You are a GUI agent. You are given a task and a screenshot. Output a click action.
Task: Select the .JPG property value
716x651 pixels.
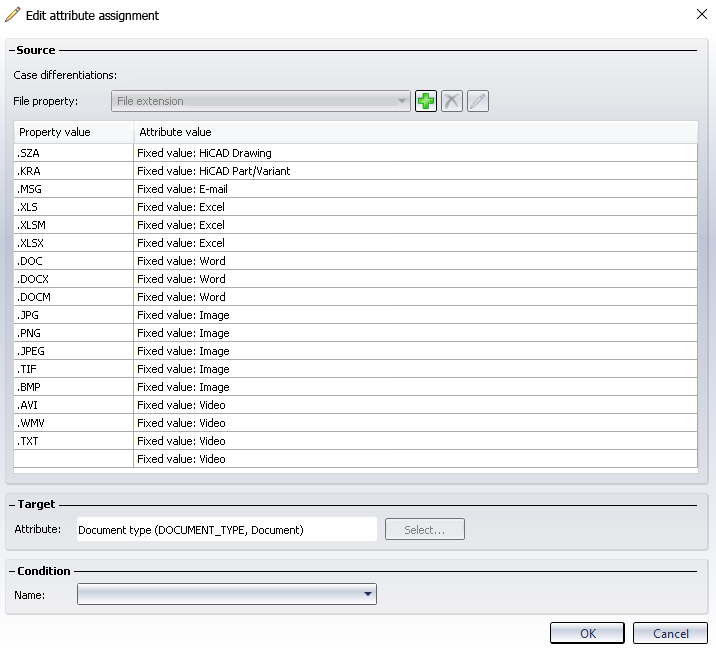click(x=74, y=315)
